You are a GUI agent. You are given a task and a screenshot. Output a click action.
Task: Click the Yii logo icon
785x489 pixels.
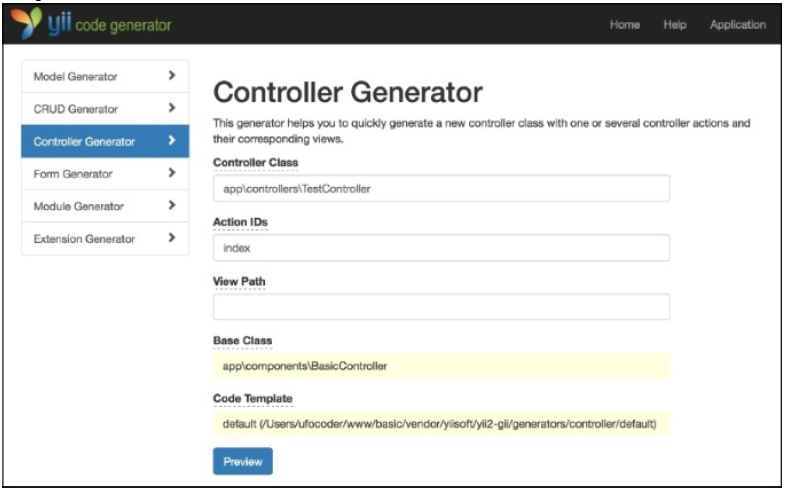click(x=26, y=23)
